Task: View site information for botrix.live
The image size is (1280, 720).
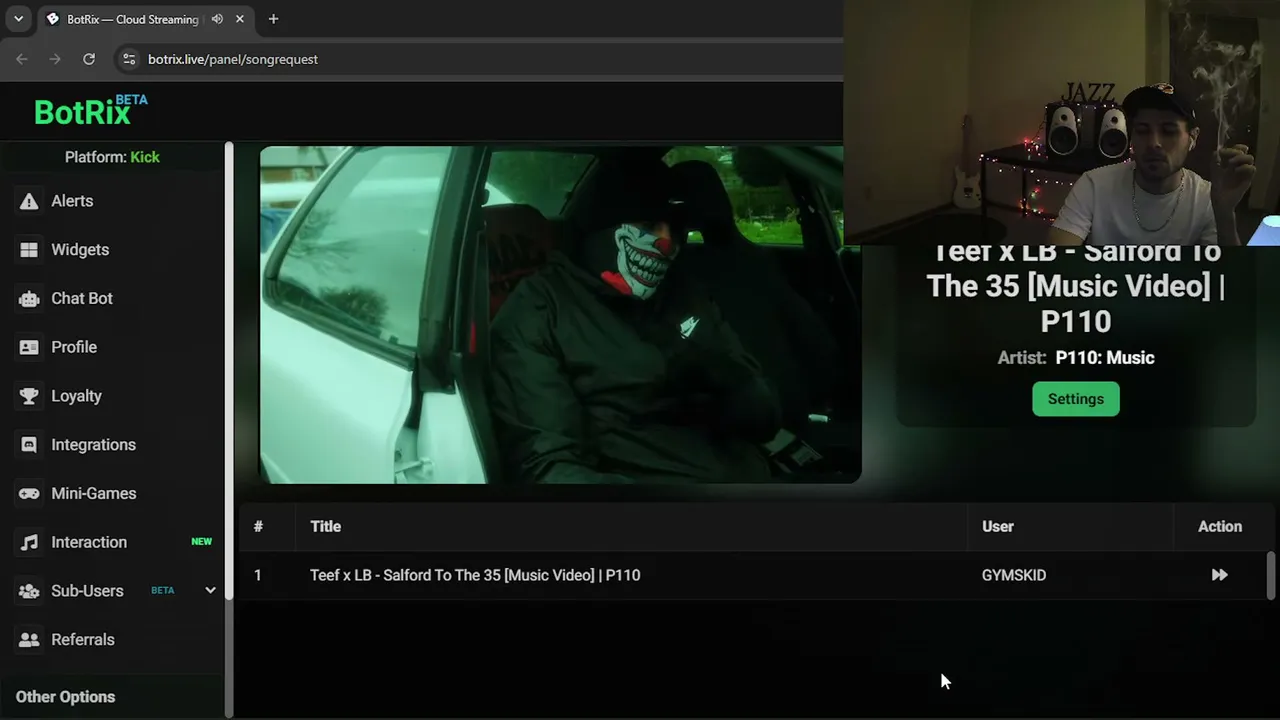Action: 129,59
